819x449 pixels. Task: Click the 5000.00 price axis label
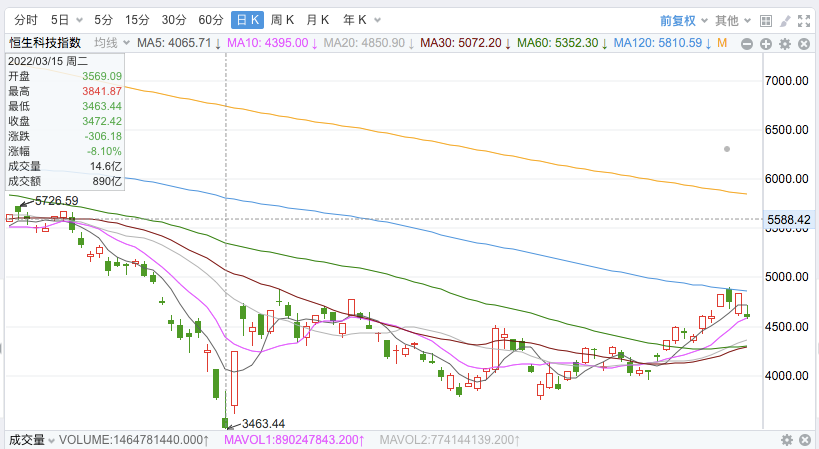(x=787, y=277)
